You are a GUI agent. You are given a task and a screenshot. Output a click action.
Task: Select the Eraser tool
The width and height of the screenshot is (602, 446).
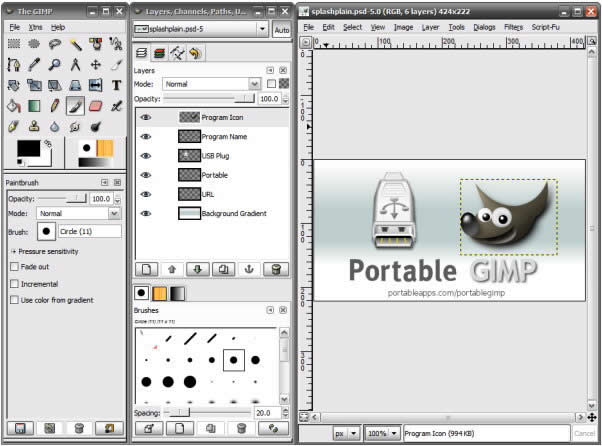pyautogui.click(x=96, y=106)
